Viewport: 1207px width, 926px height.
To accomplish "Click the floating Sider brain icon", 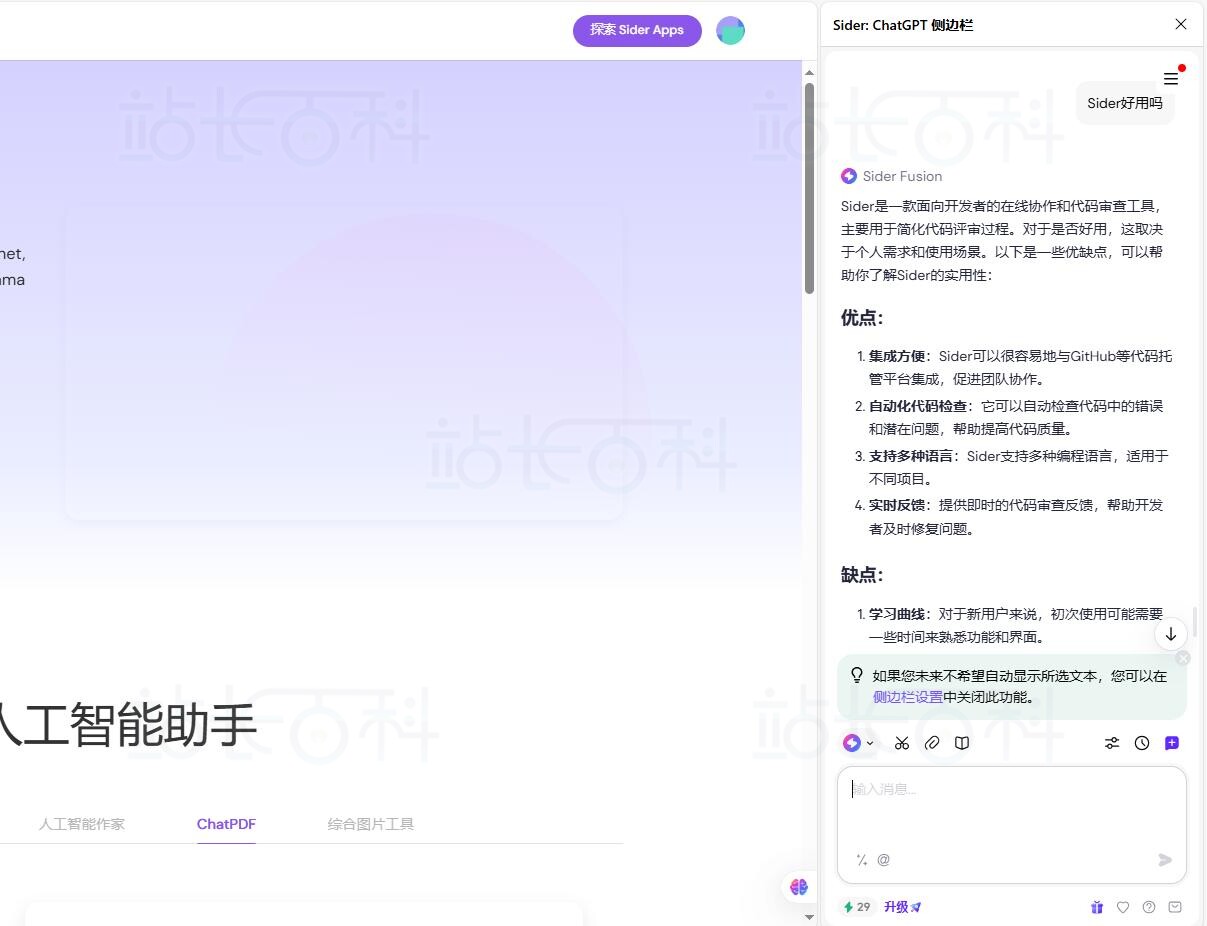I will [798, 887].
